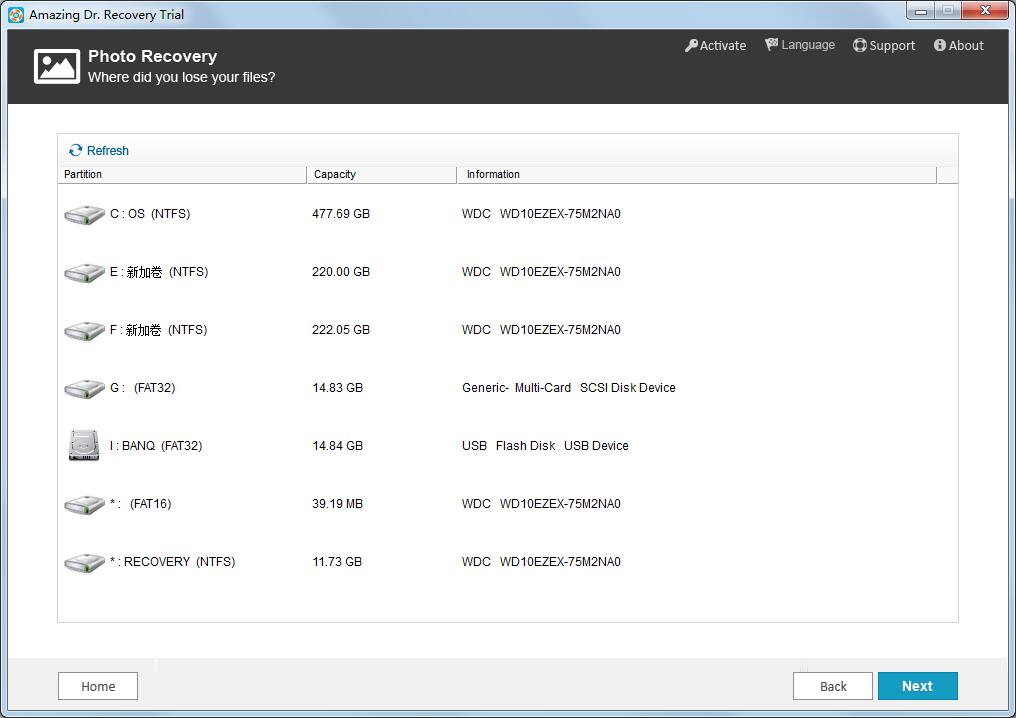Screen dimensions: 1016x718
Task: Select the E: drive icon
Action: click(84, 272)
